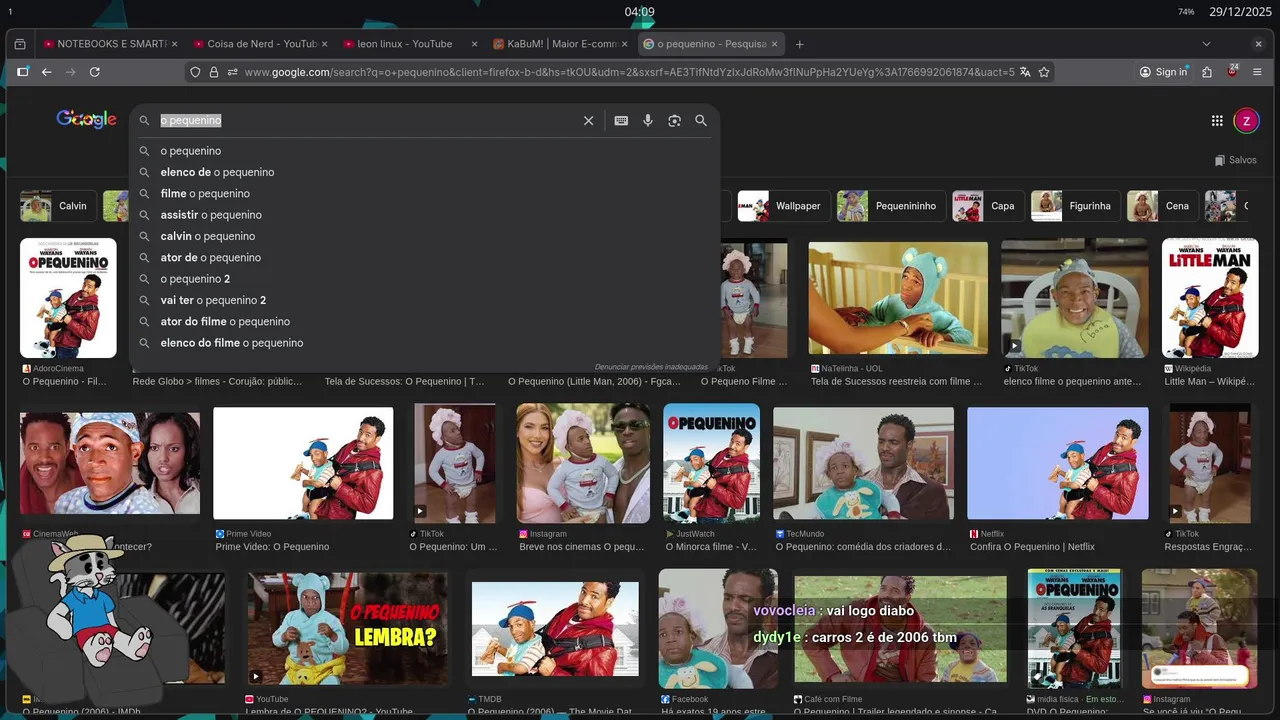
Task: Open the Prime Video O Pequenino image
Action: coord(303,463)
